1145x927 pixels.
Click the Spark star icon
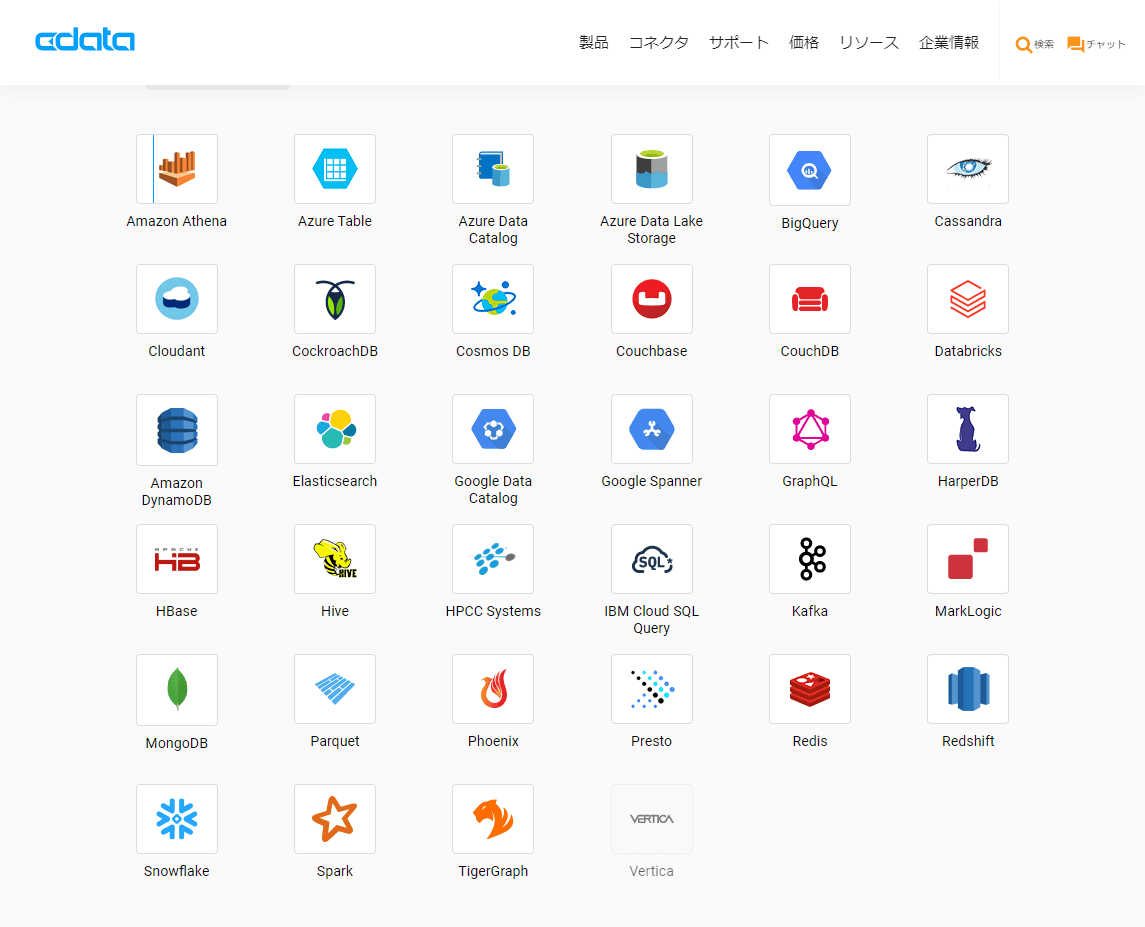click(334, 819)
